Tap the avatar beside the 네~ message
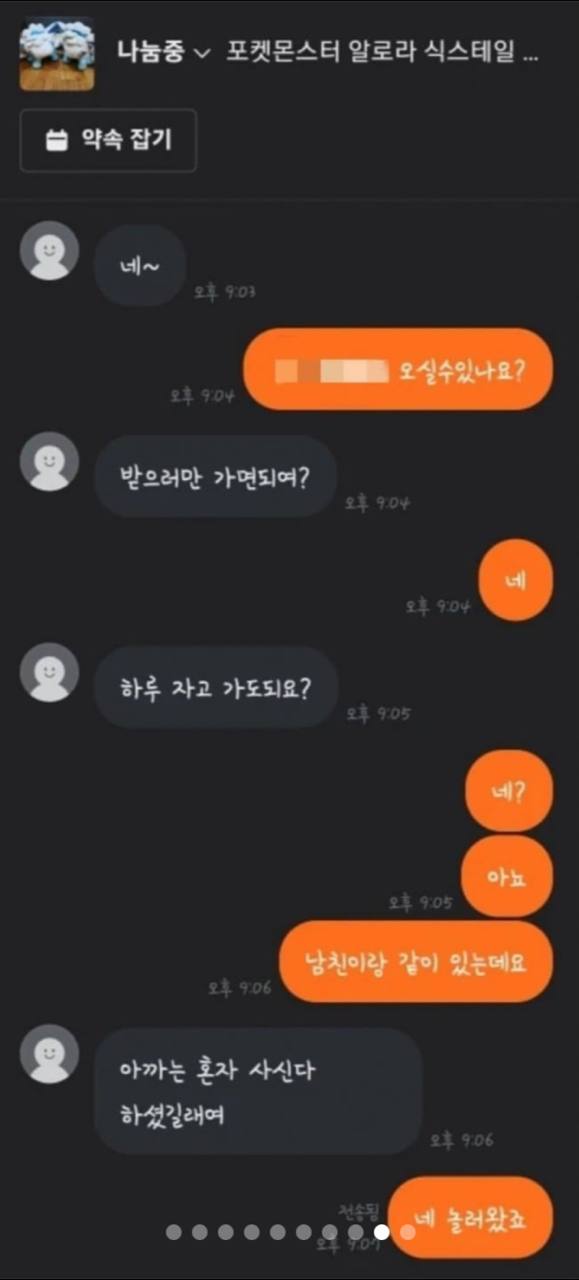 click(50, 252)
